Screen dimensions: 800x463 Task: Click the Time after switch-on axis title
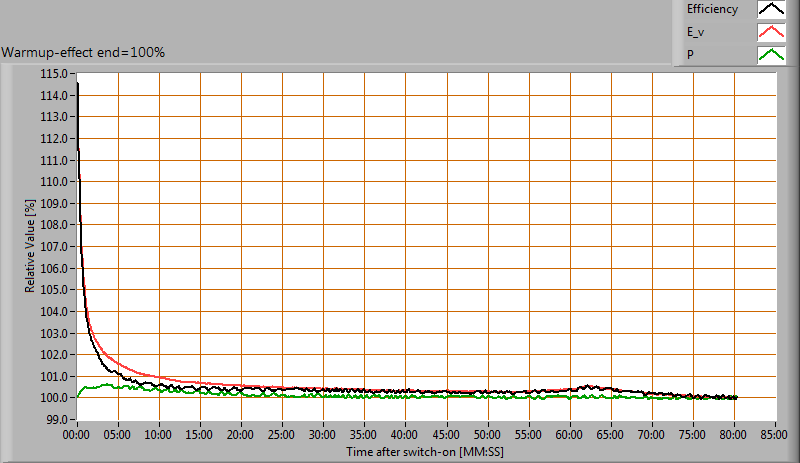pos(426,452)
